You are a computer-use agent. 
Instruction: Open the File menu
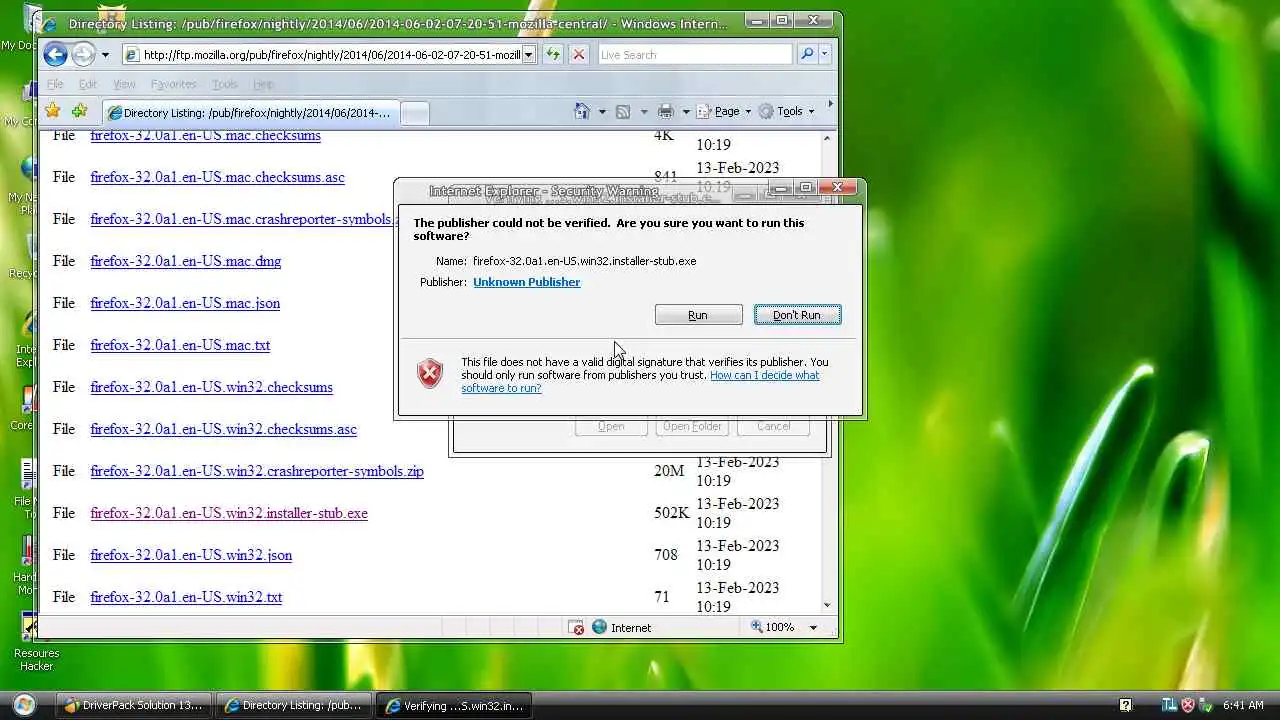(55, 84)
